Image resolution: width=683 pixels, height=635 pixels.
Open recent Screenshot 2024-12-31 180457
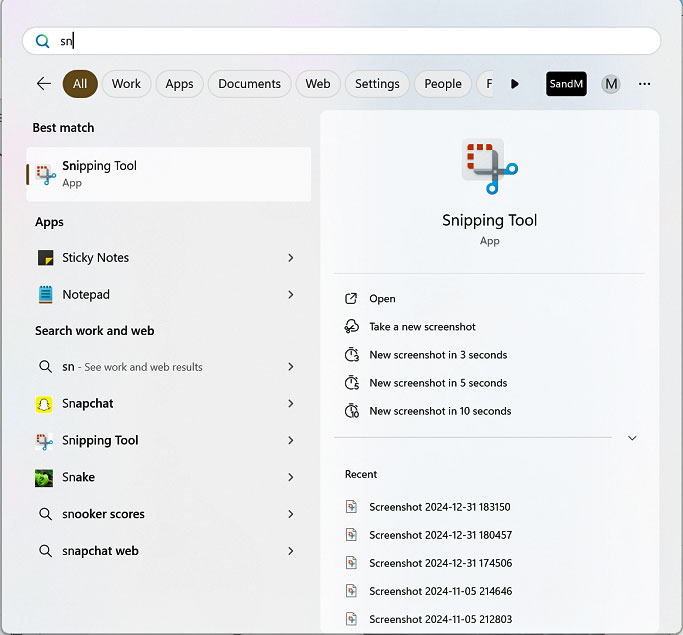click(441, 535)
